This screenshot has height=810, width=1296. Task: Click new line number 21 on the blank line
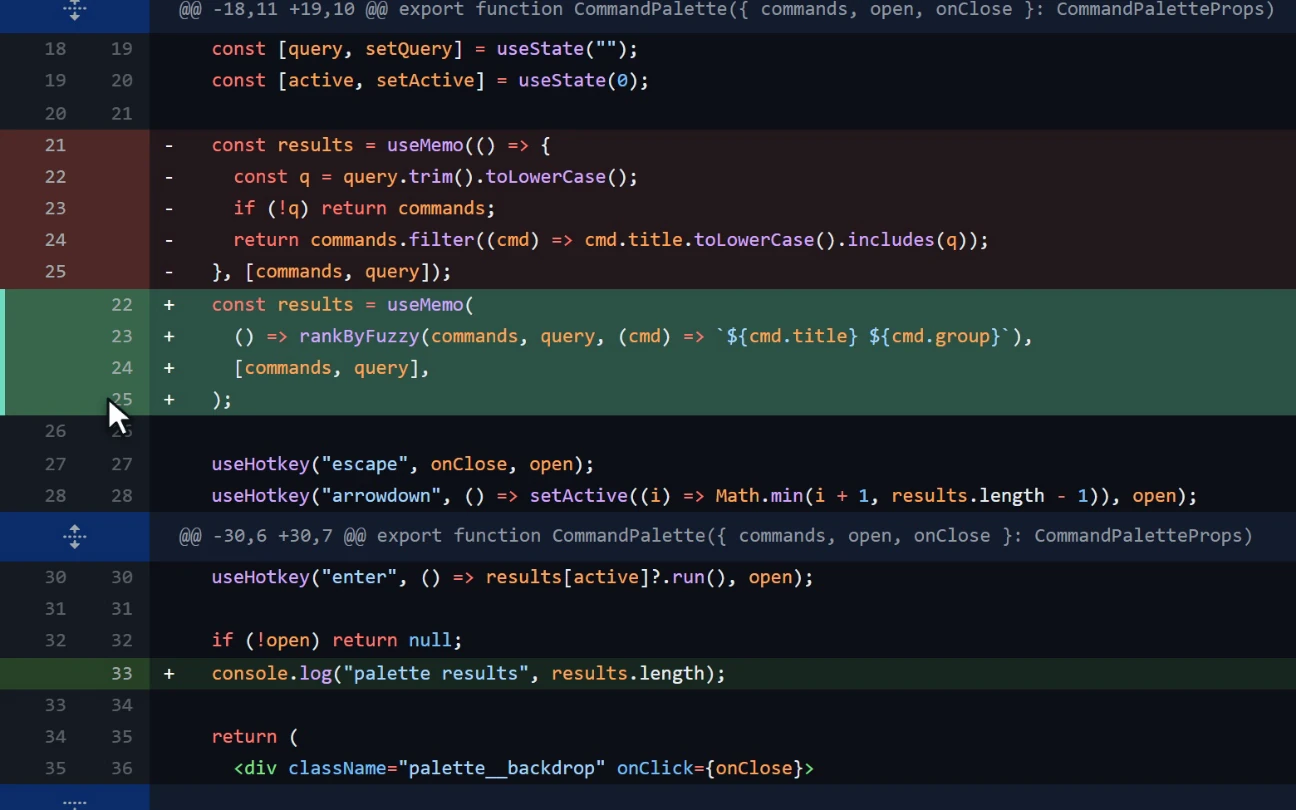tap(122, 113)
